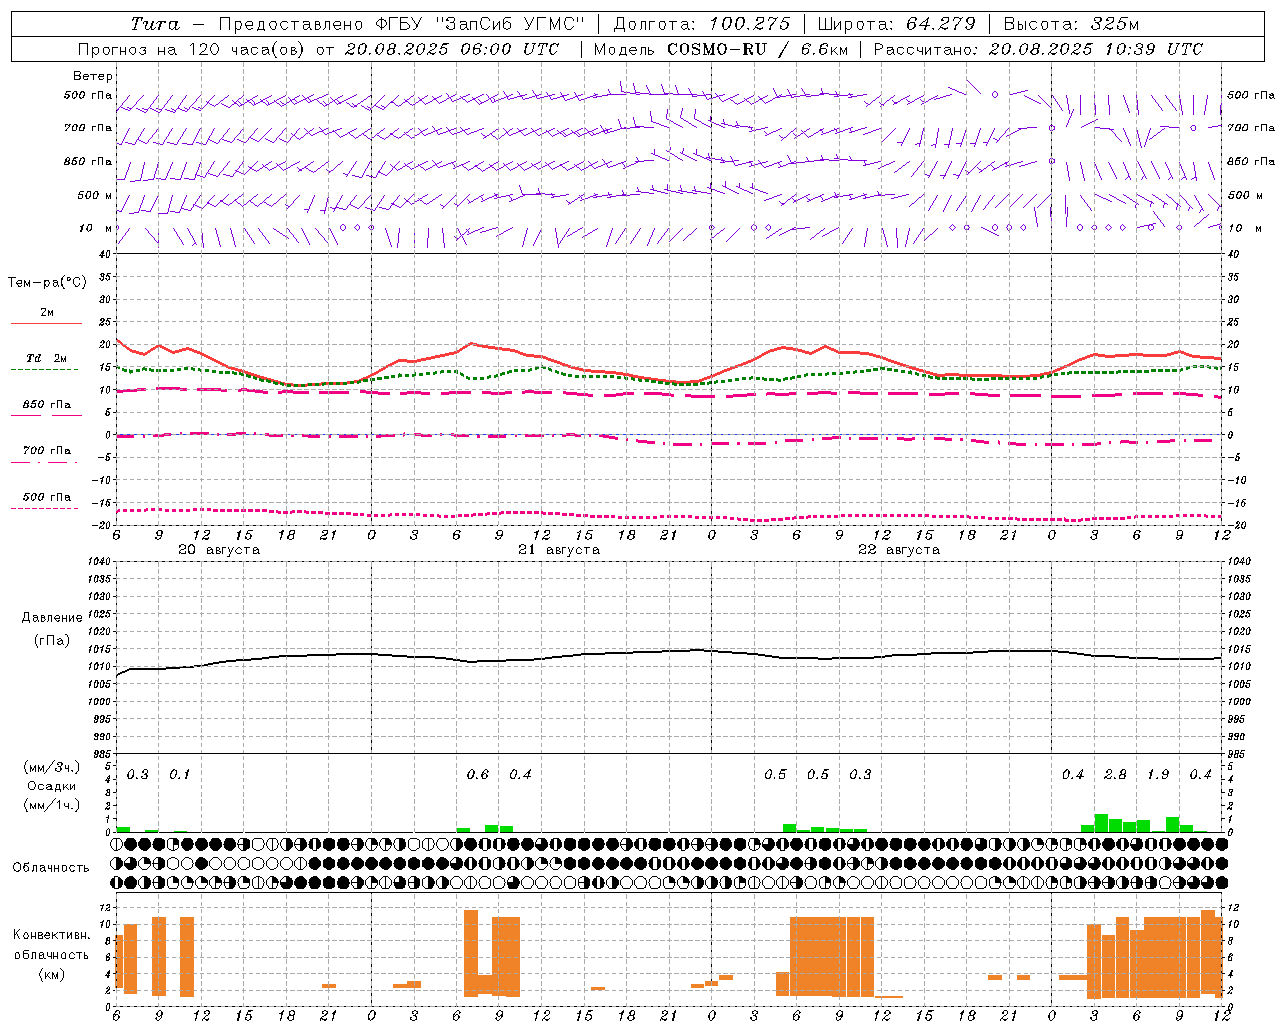Click the "20 августа" date label

219,550
